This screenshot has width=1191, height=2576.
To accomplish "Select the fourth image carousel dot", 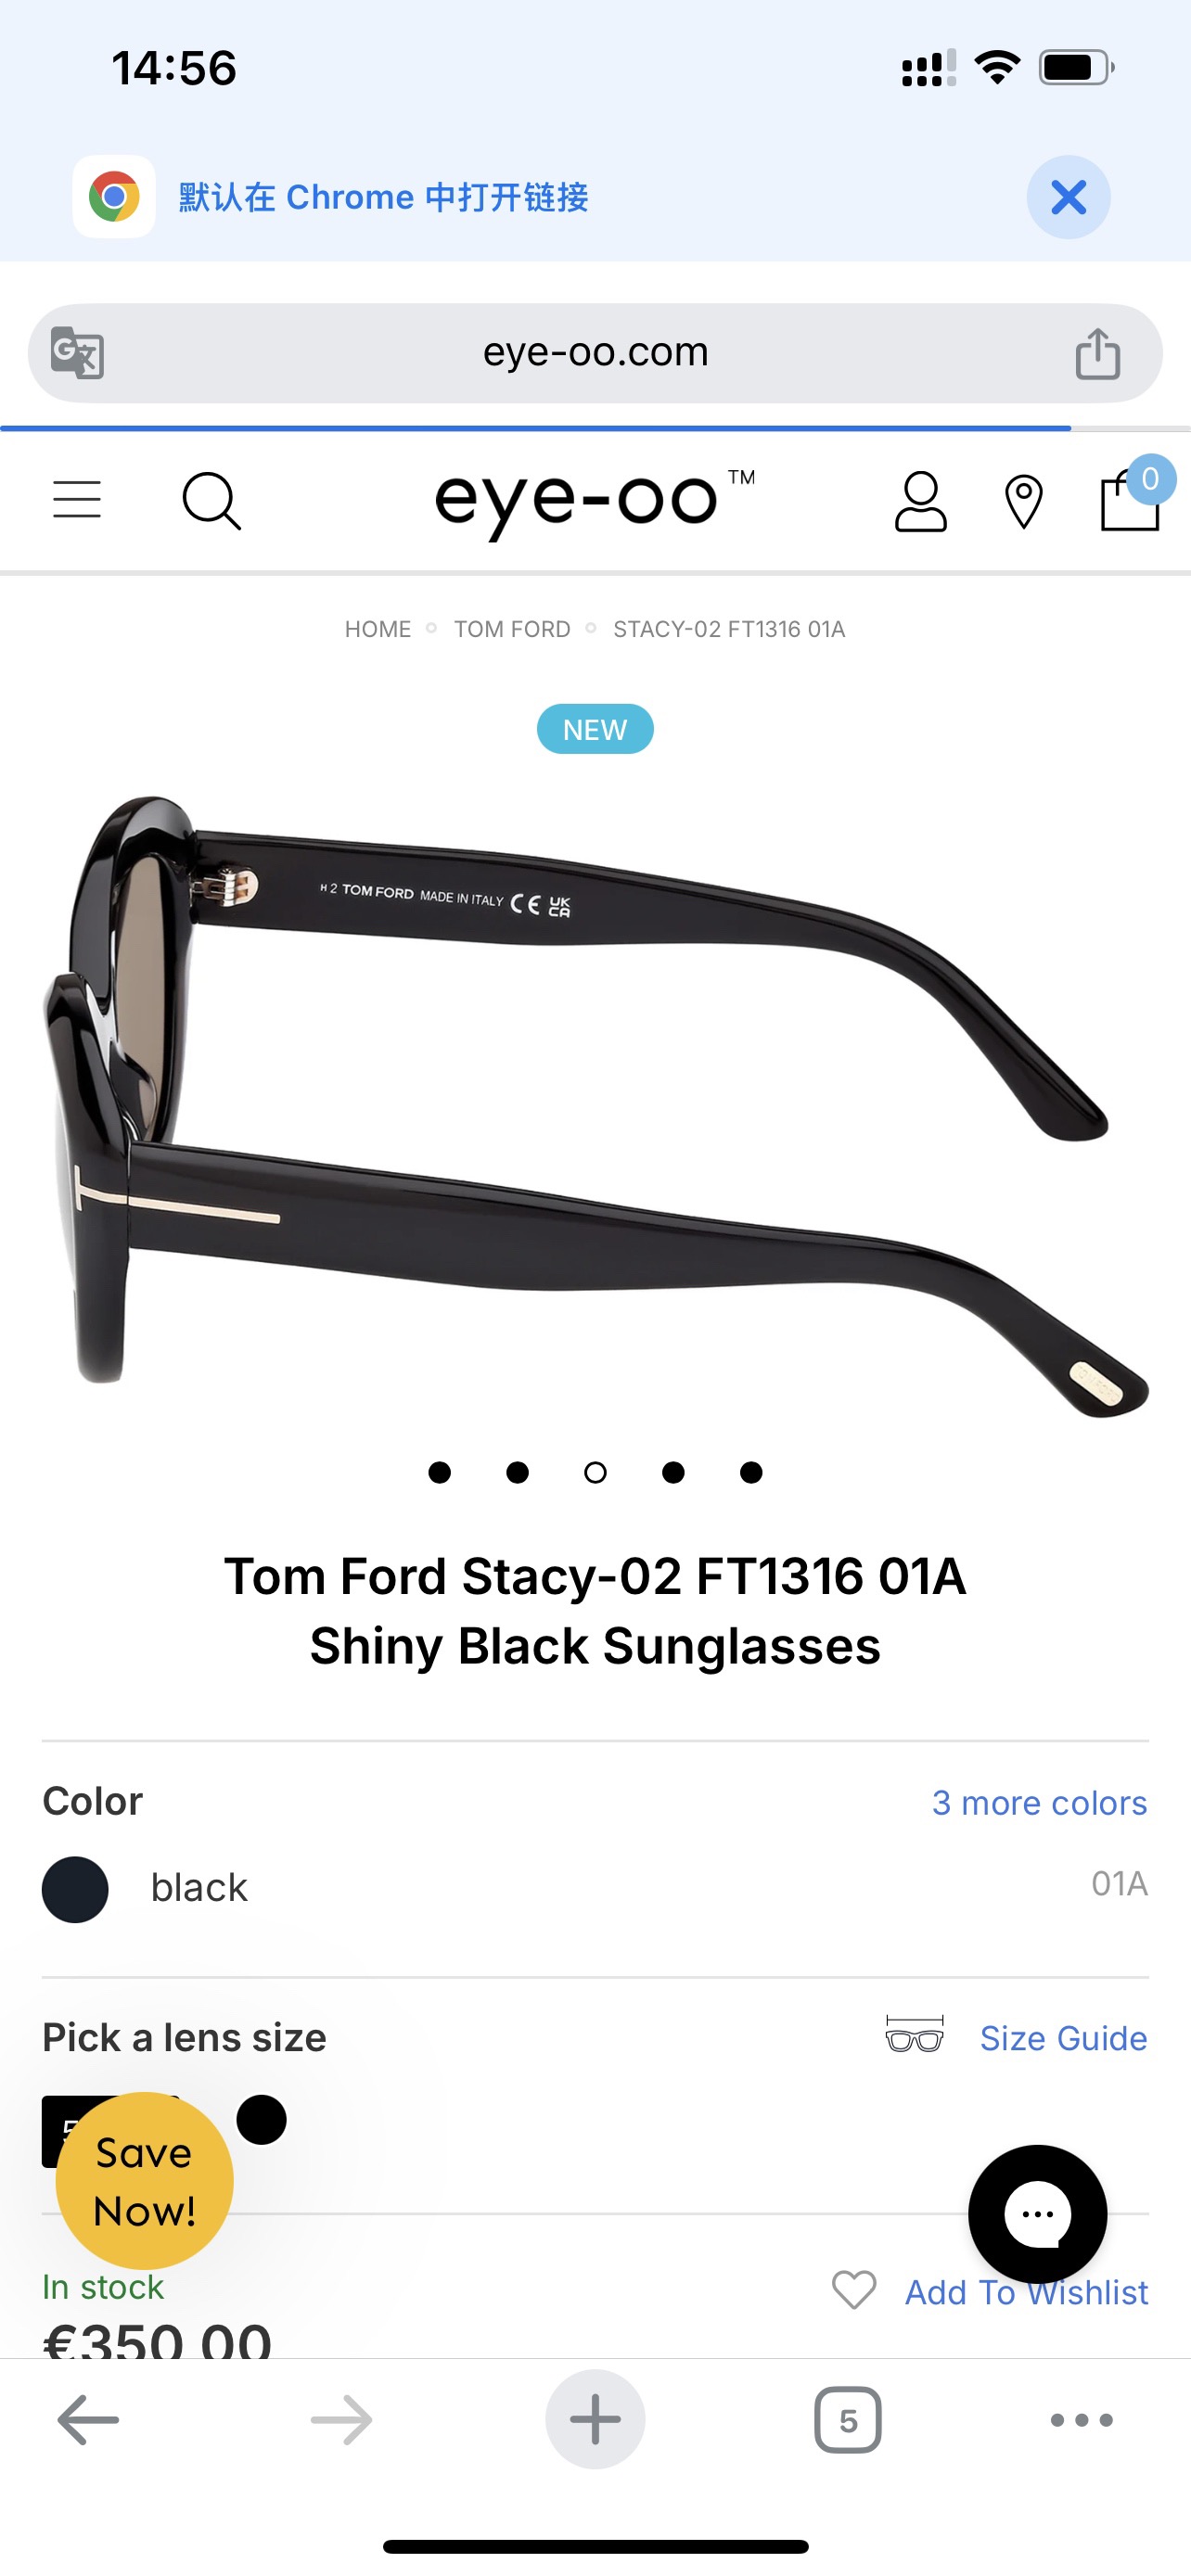I will (673, 1472).
